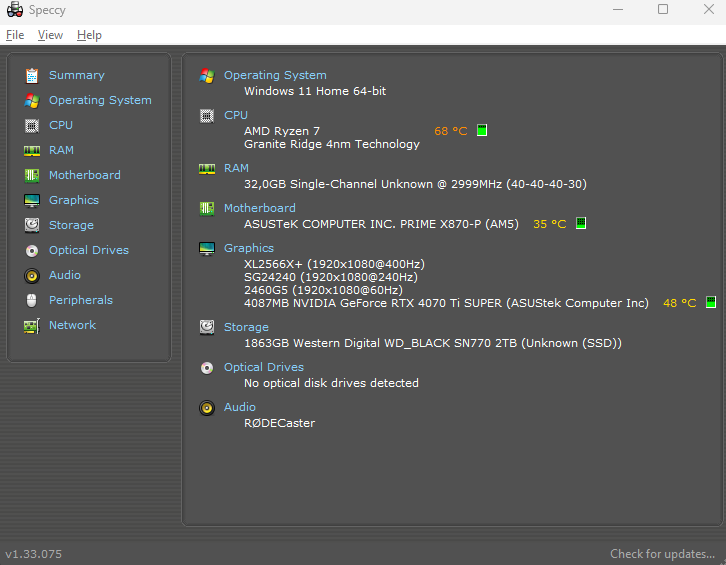Screen dimensions: 726x565
Task: Click the Storage drive icon in summary panel
Action: 207,327
